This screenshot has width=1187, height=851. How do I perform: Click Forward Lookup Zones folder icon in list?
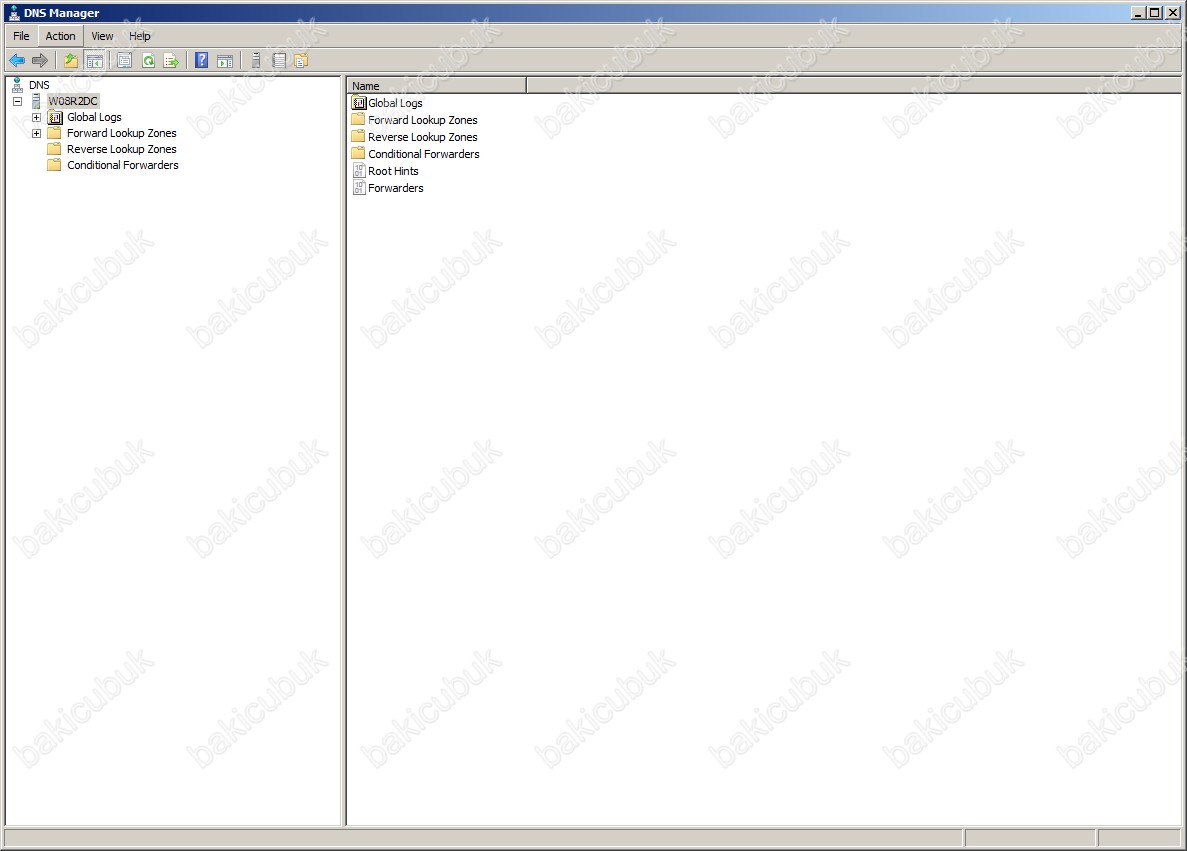[x=359, y=120]
